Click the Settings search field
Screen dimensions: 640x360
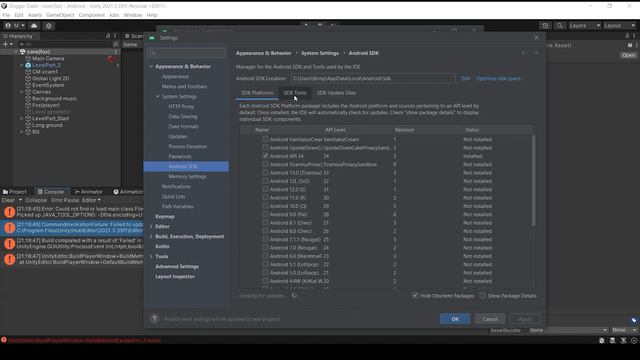click(x=186, y=53)
